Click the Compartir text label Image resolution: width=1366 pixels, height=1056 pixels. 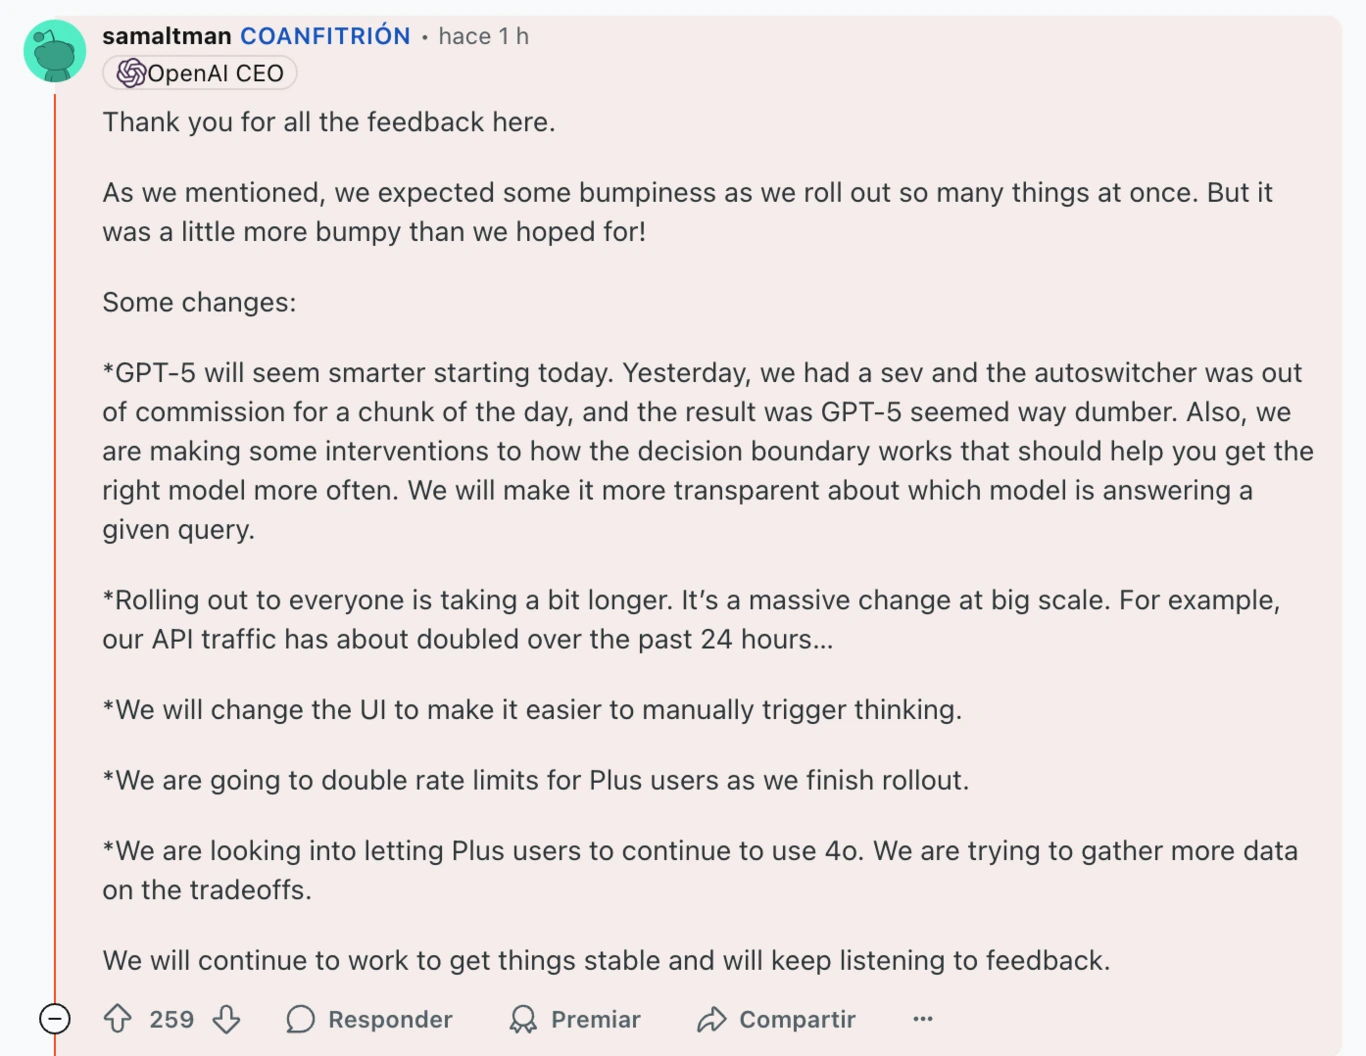(797, 1019)
